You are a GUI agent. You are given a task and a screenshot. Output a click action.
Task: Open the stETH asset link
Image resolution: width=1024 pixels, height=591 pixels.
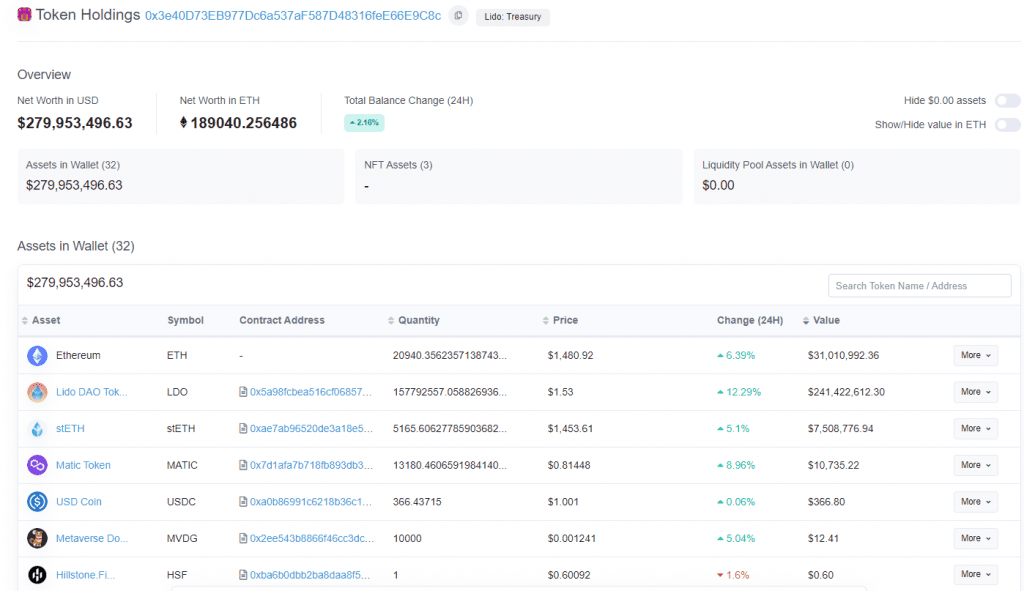70,428
